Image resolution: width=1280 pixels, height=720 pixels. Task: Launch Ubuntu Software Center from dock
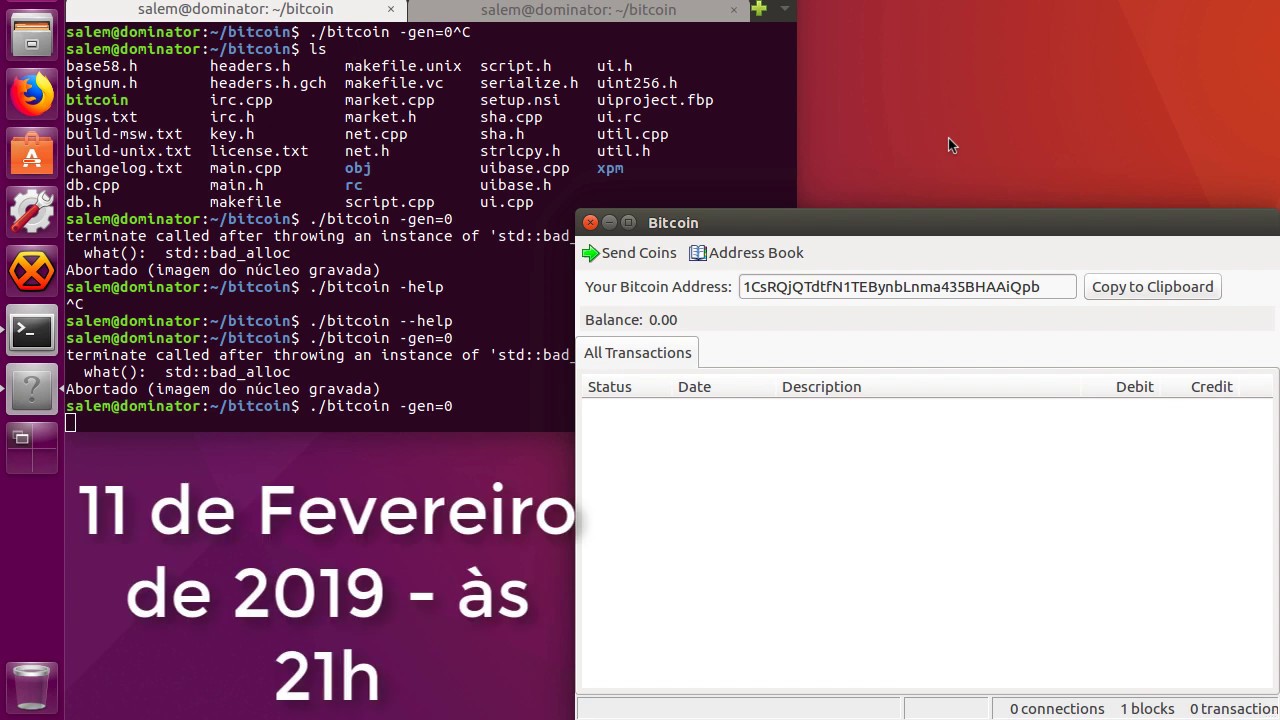pos(32,154)
